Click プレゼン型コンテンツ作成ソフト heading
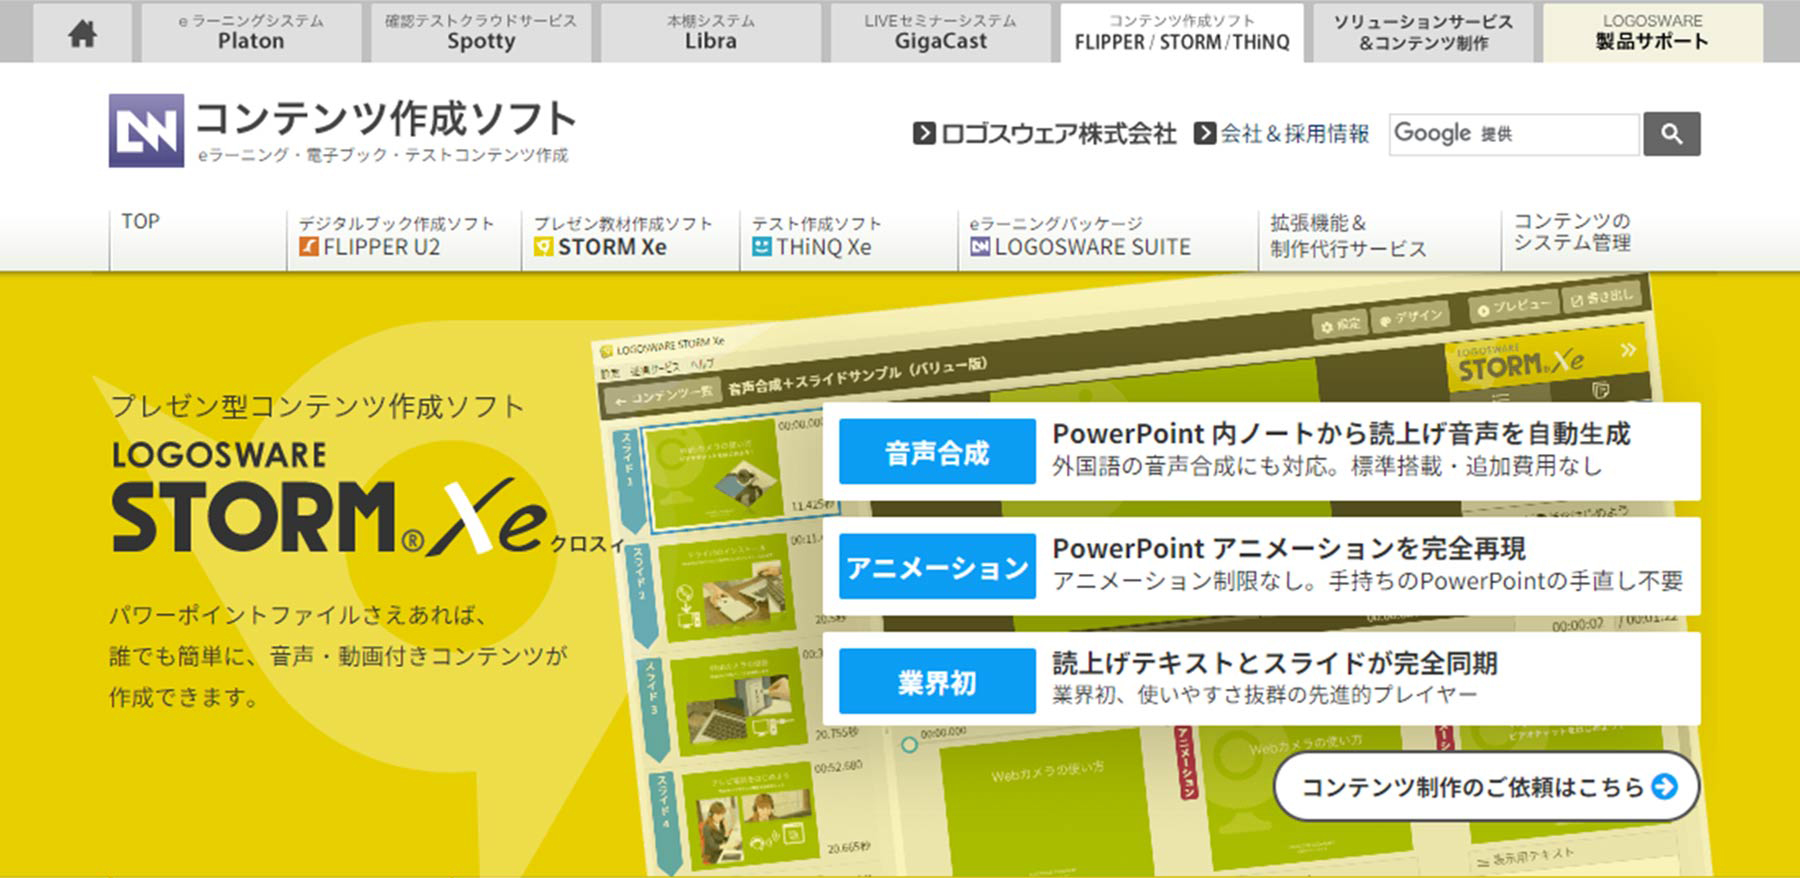Viewport: 1800px width, 878px height. (x=318, y=407)
